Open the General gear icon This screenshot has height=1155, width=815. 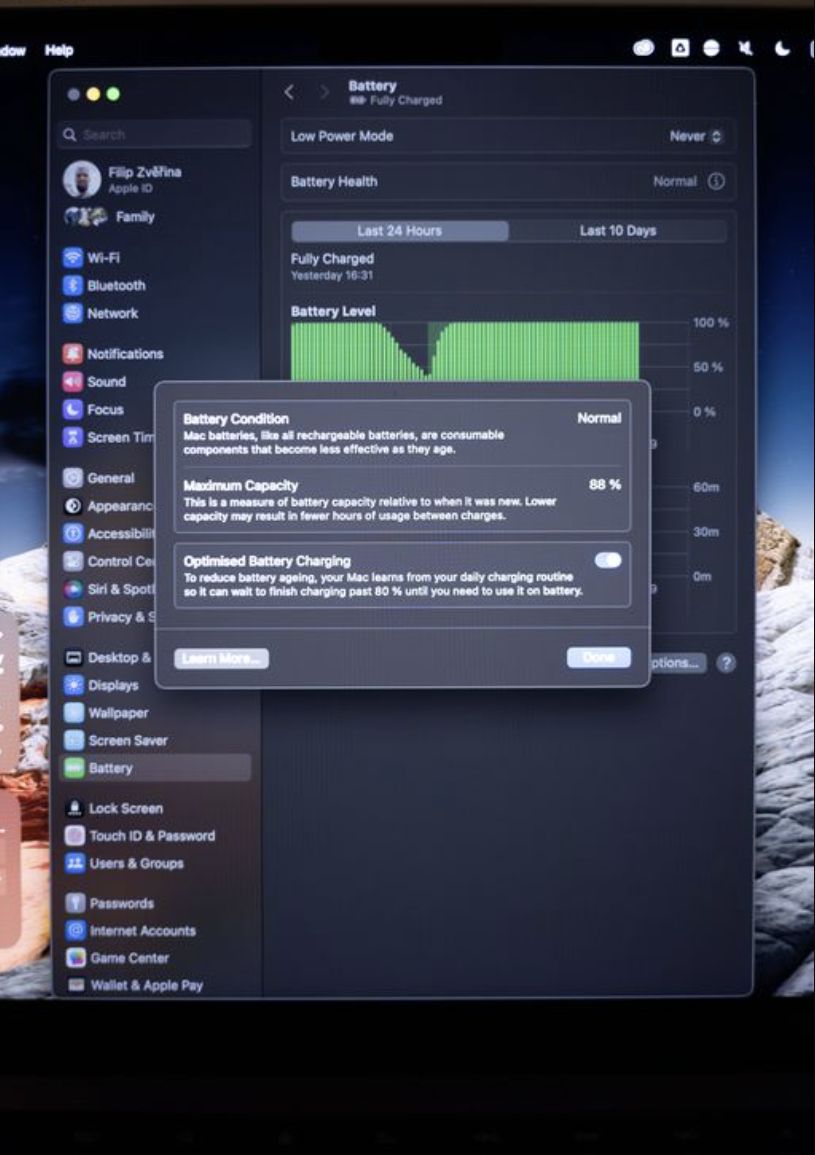coord(72,478)
